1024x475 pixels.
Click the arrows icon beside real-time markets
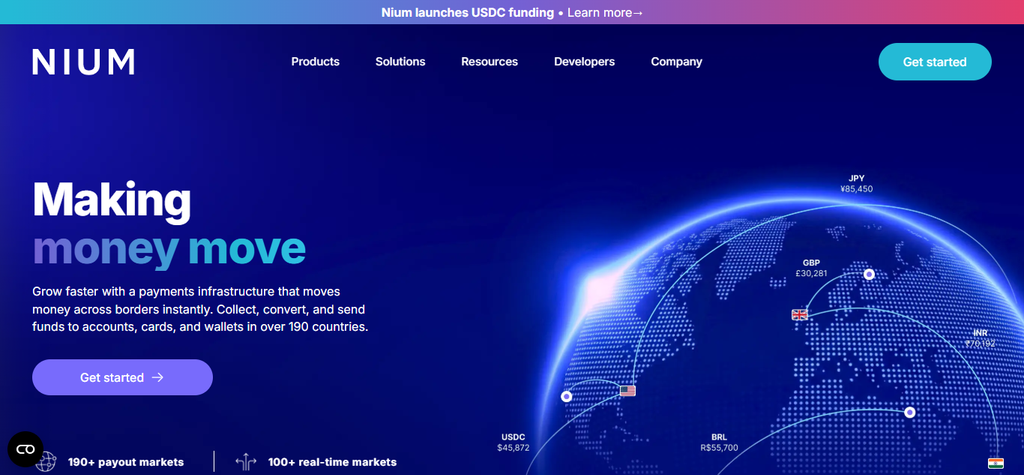pyautogui.click(x=246, y=462)
